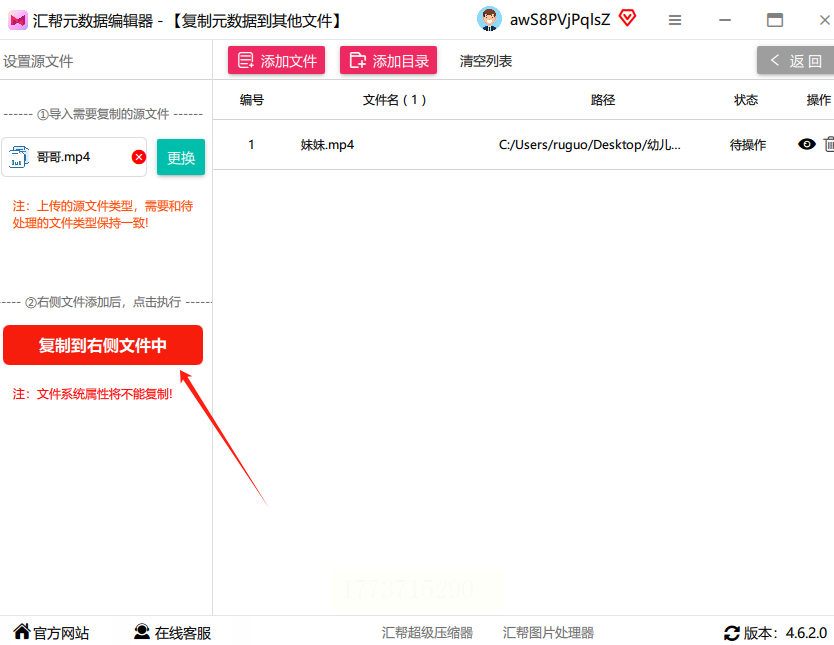Select path cell C:/Users/ruguo/Desktop

[589, 145]
